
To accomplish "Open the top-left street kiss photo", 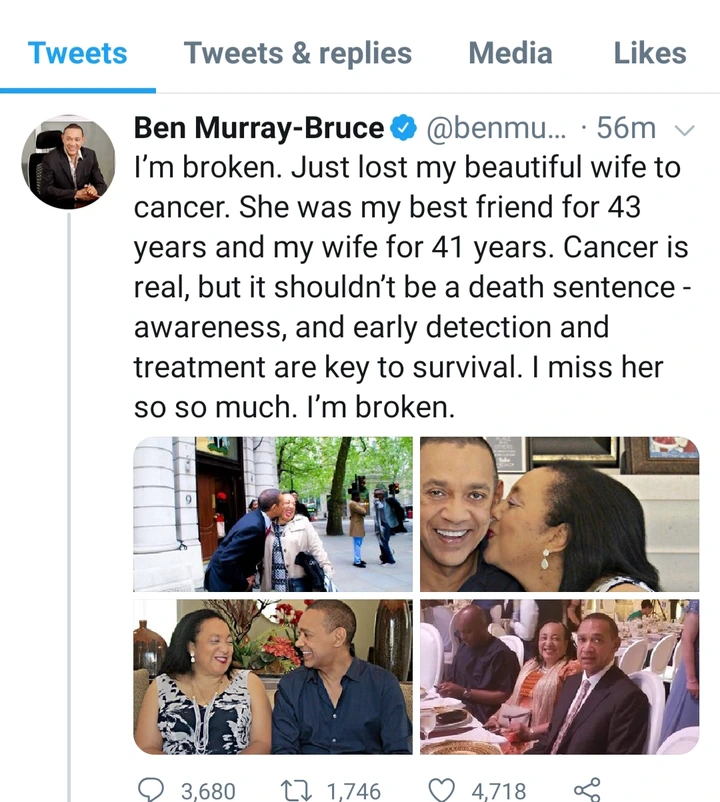I will coord(273,514).
